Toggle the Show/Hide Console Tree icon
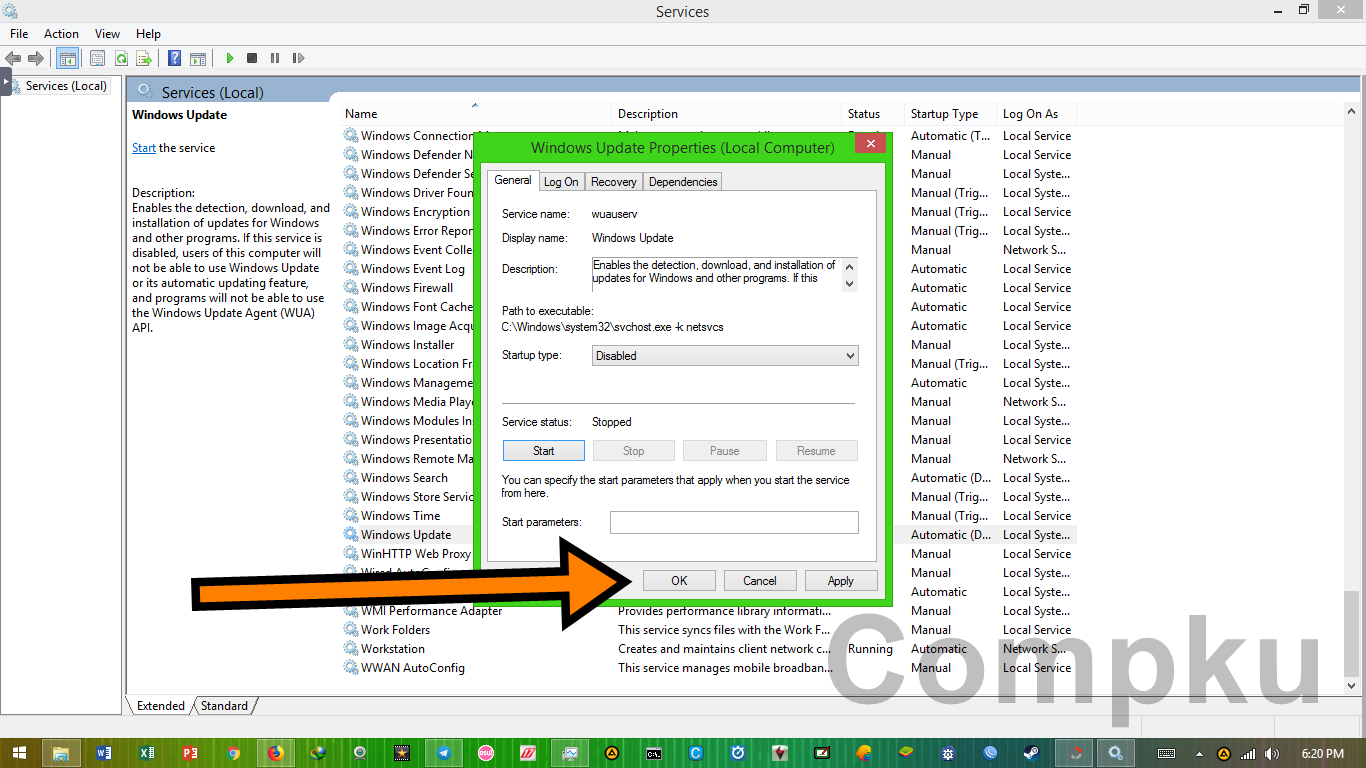Viewport: 1366px width, 768px height. coord(67,59)
